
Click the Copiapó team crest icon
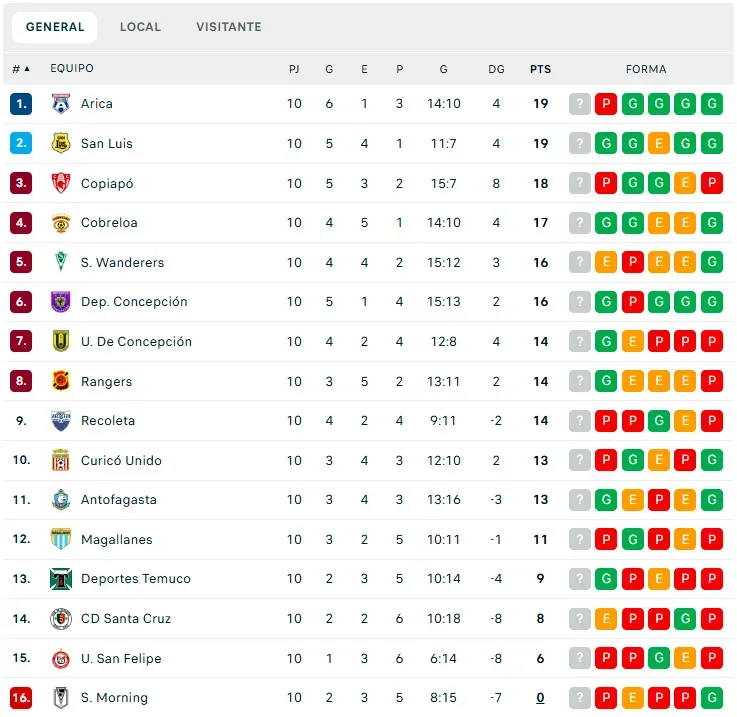[61, 183]
